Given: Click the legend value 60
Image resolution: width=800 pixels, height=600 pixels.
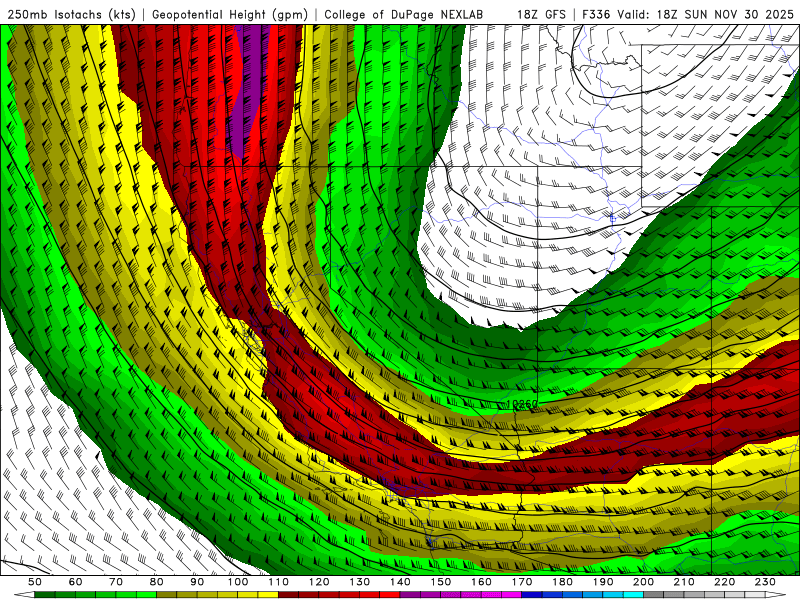Looking at the screenshot, I should click(75, 582).
